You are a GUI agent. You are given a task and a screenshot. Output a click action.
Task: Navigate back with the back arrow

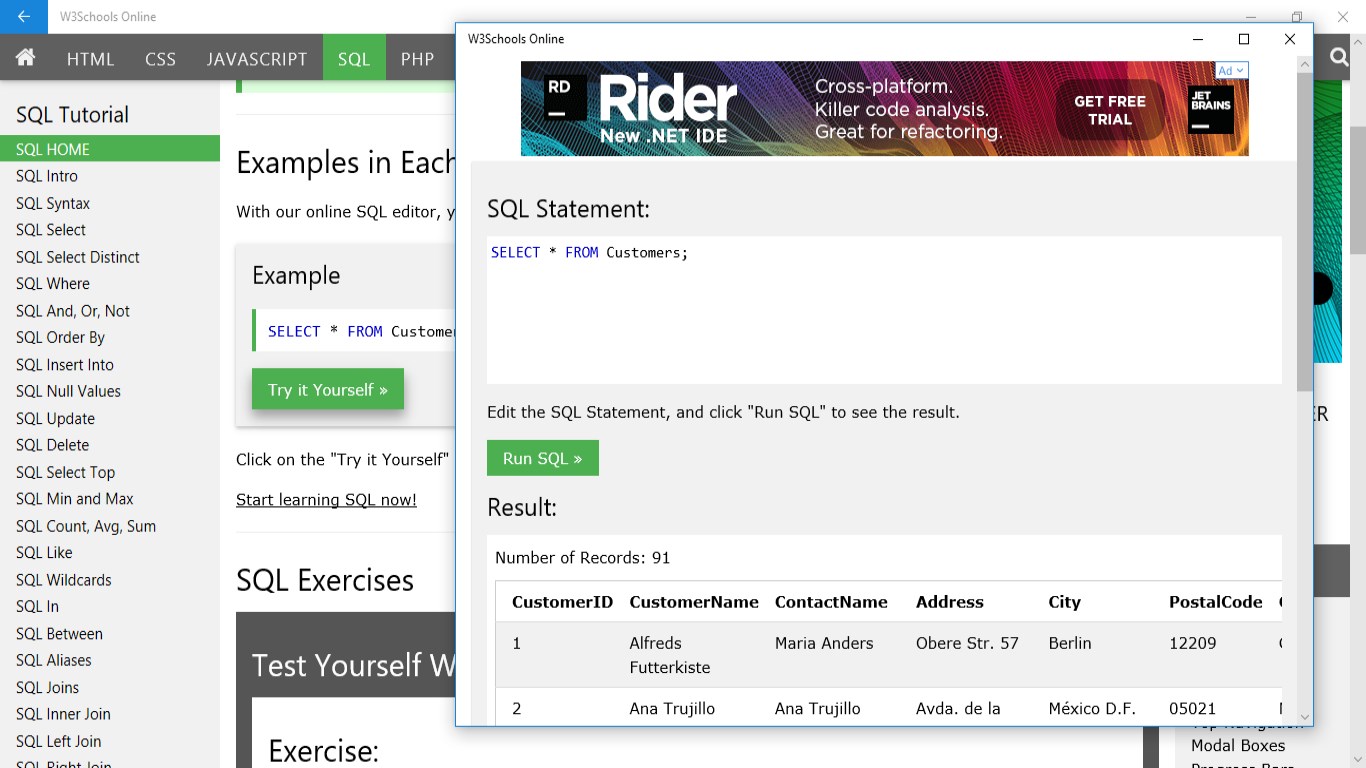[22, 17]
